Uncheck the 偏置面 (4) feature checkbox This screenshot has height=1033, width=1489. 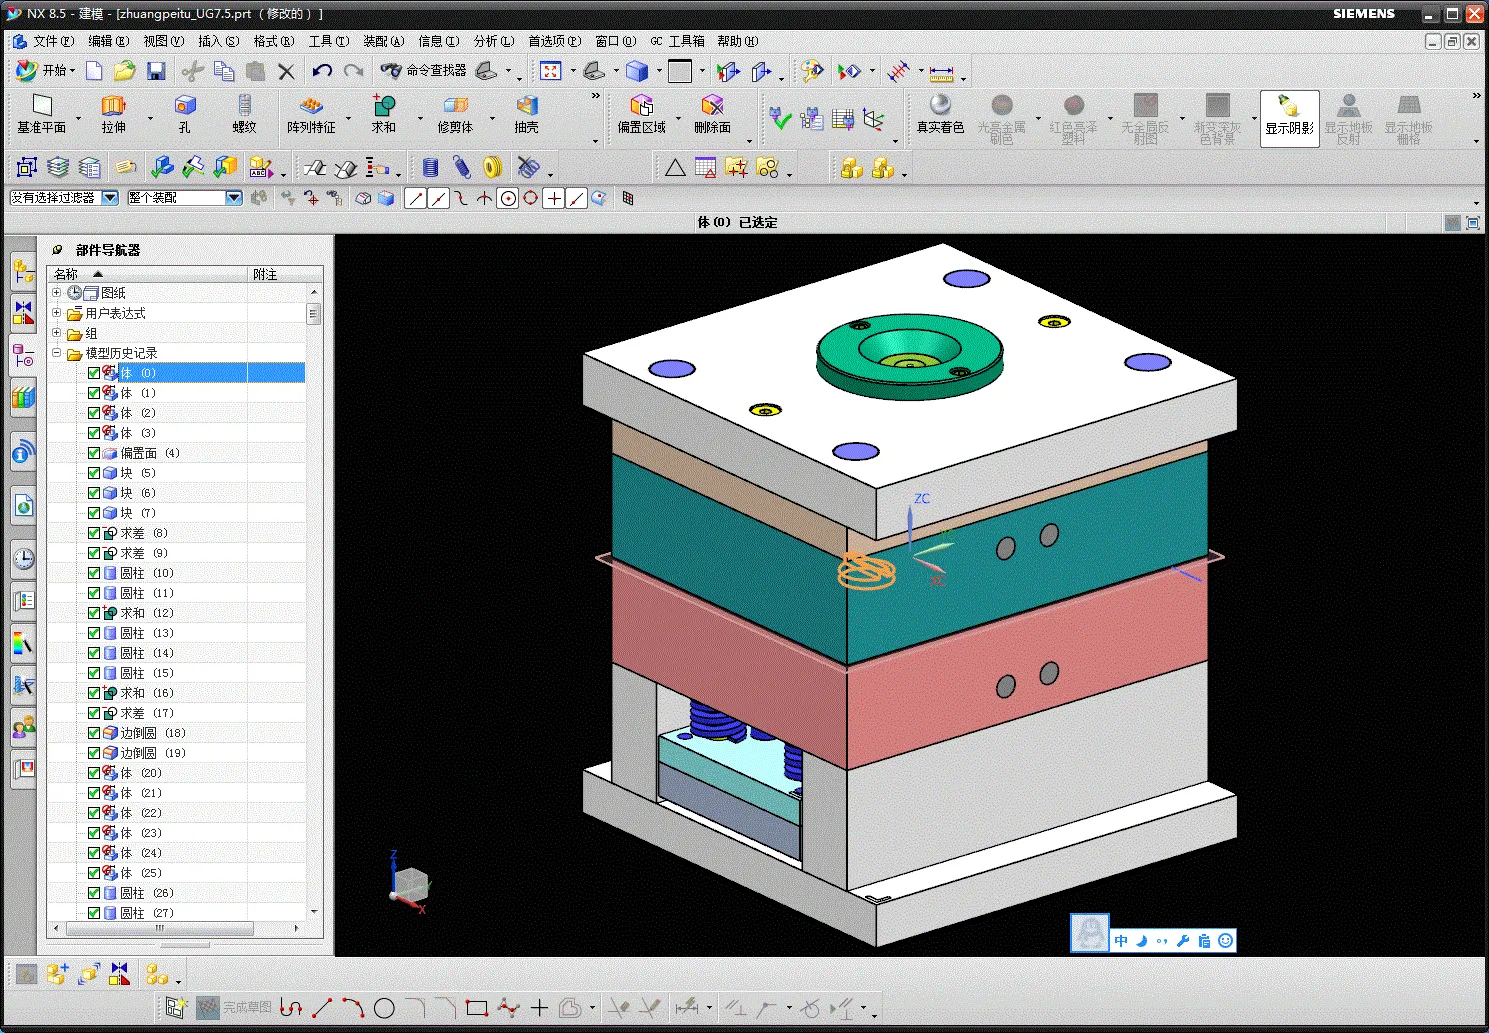point(94,453)
